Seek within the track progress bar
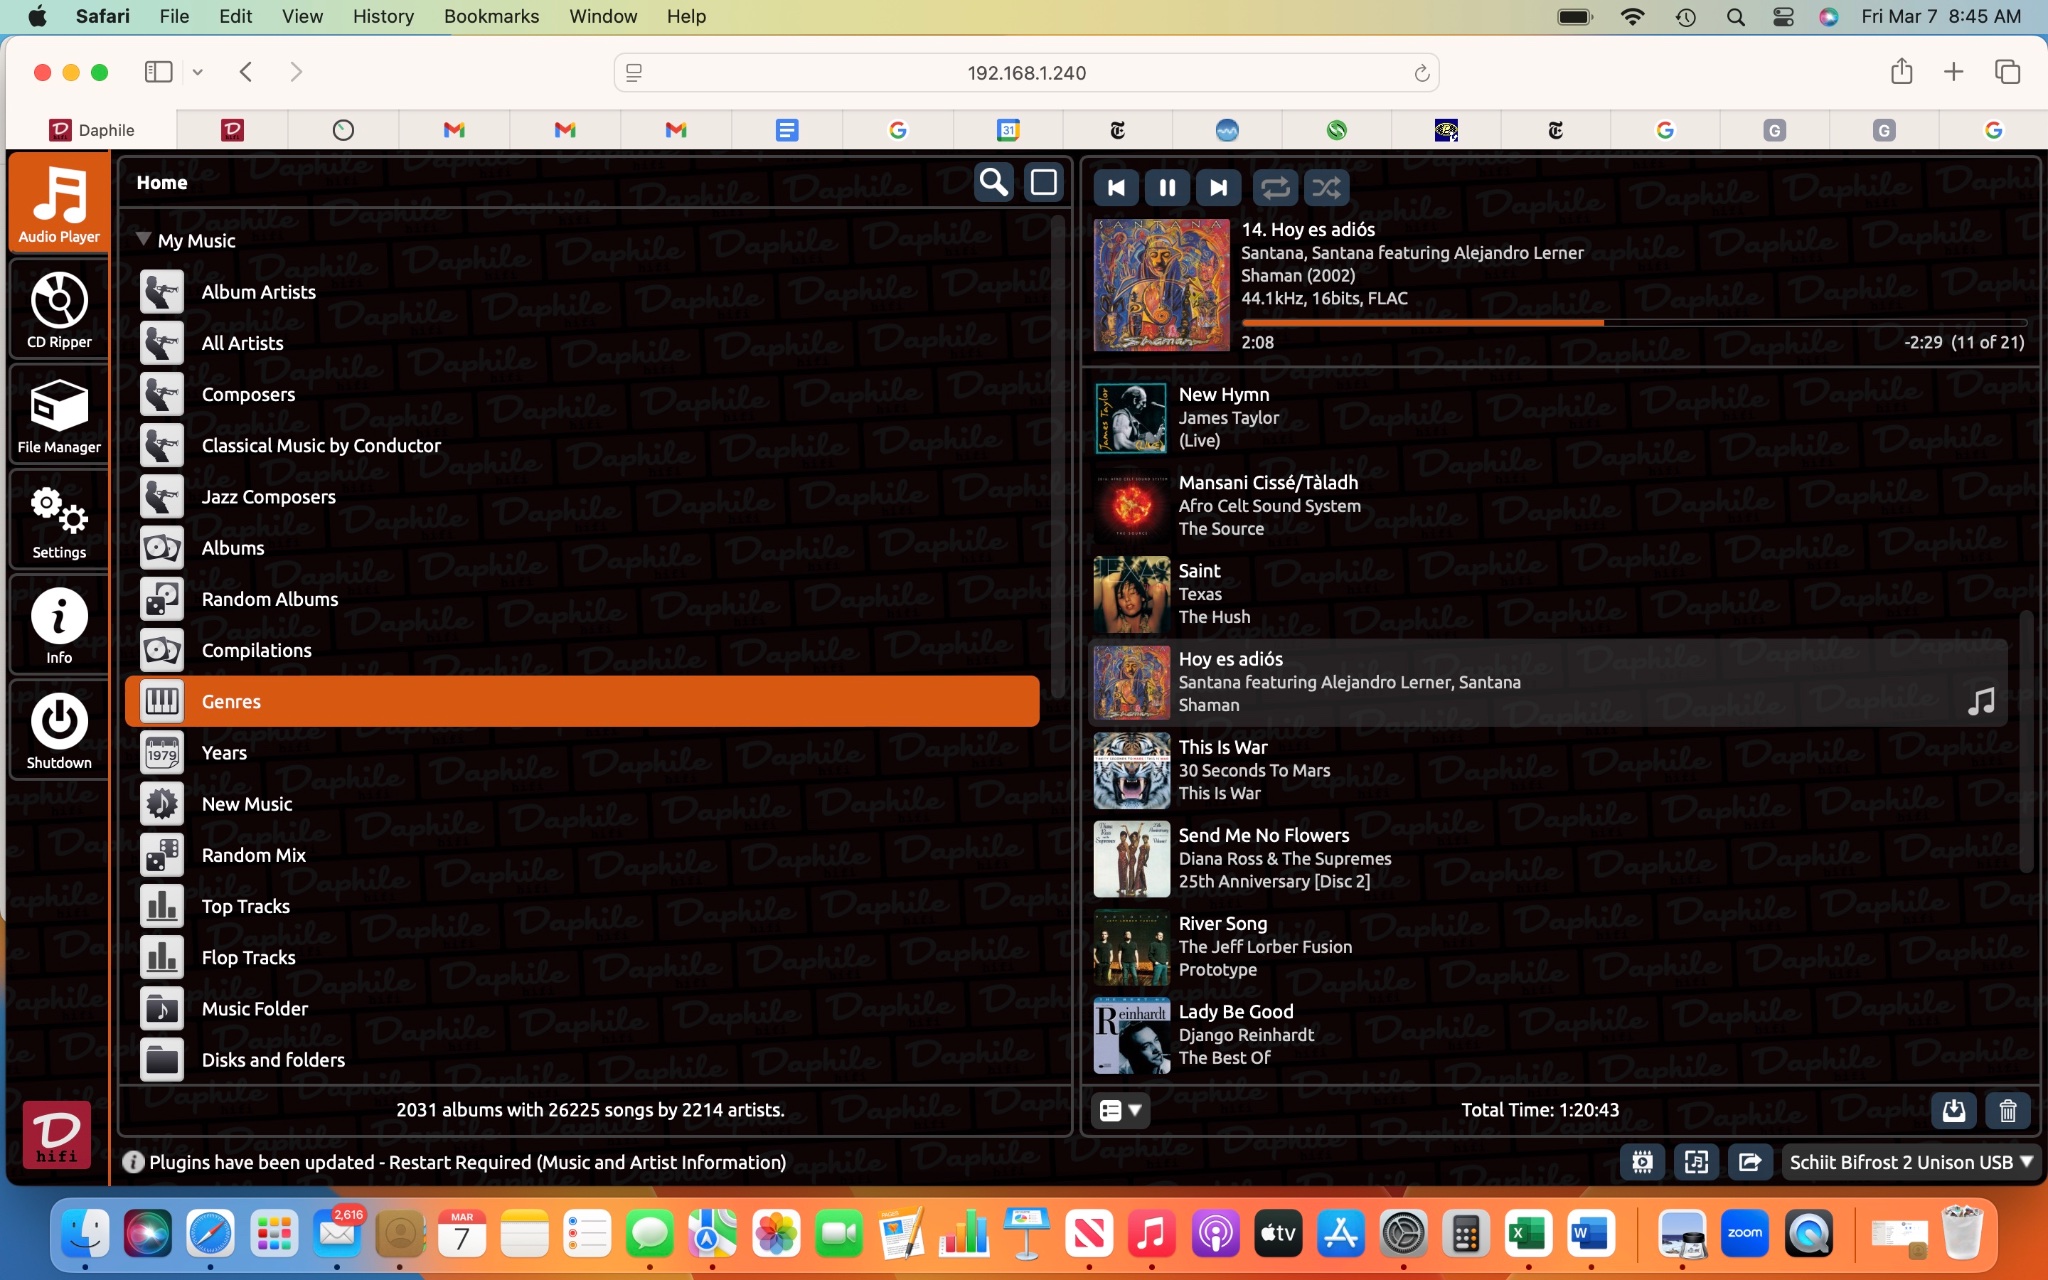This screenshot has height=1280, width=2048. point(1634,323)
